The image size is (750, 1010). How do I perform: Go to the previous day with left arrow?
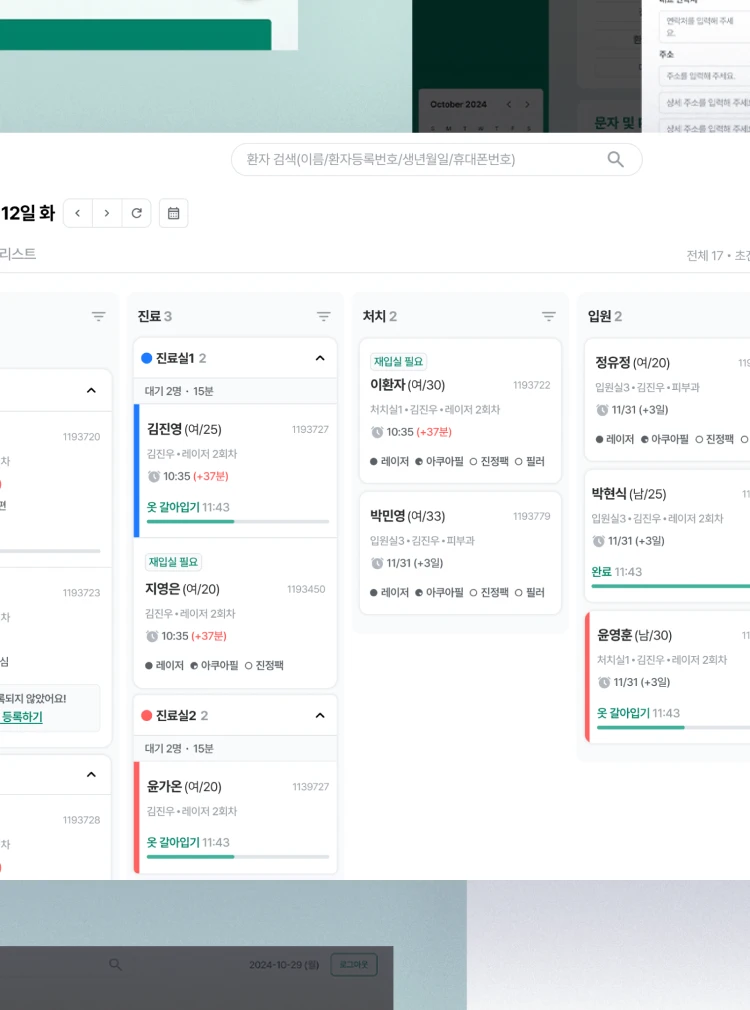point(78,213)
